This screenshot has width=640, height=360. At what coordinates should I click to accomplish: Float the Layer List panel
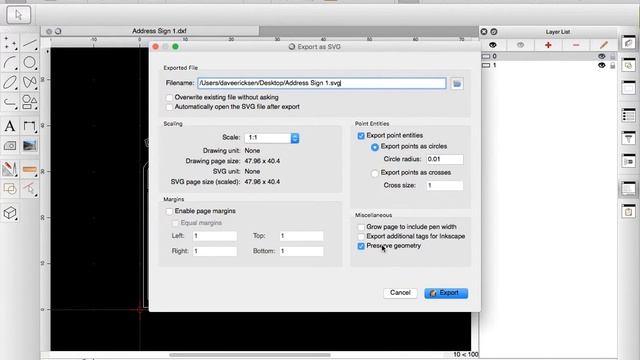coord(494,31)
